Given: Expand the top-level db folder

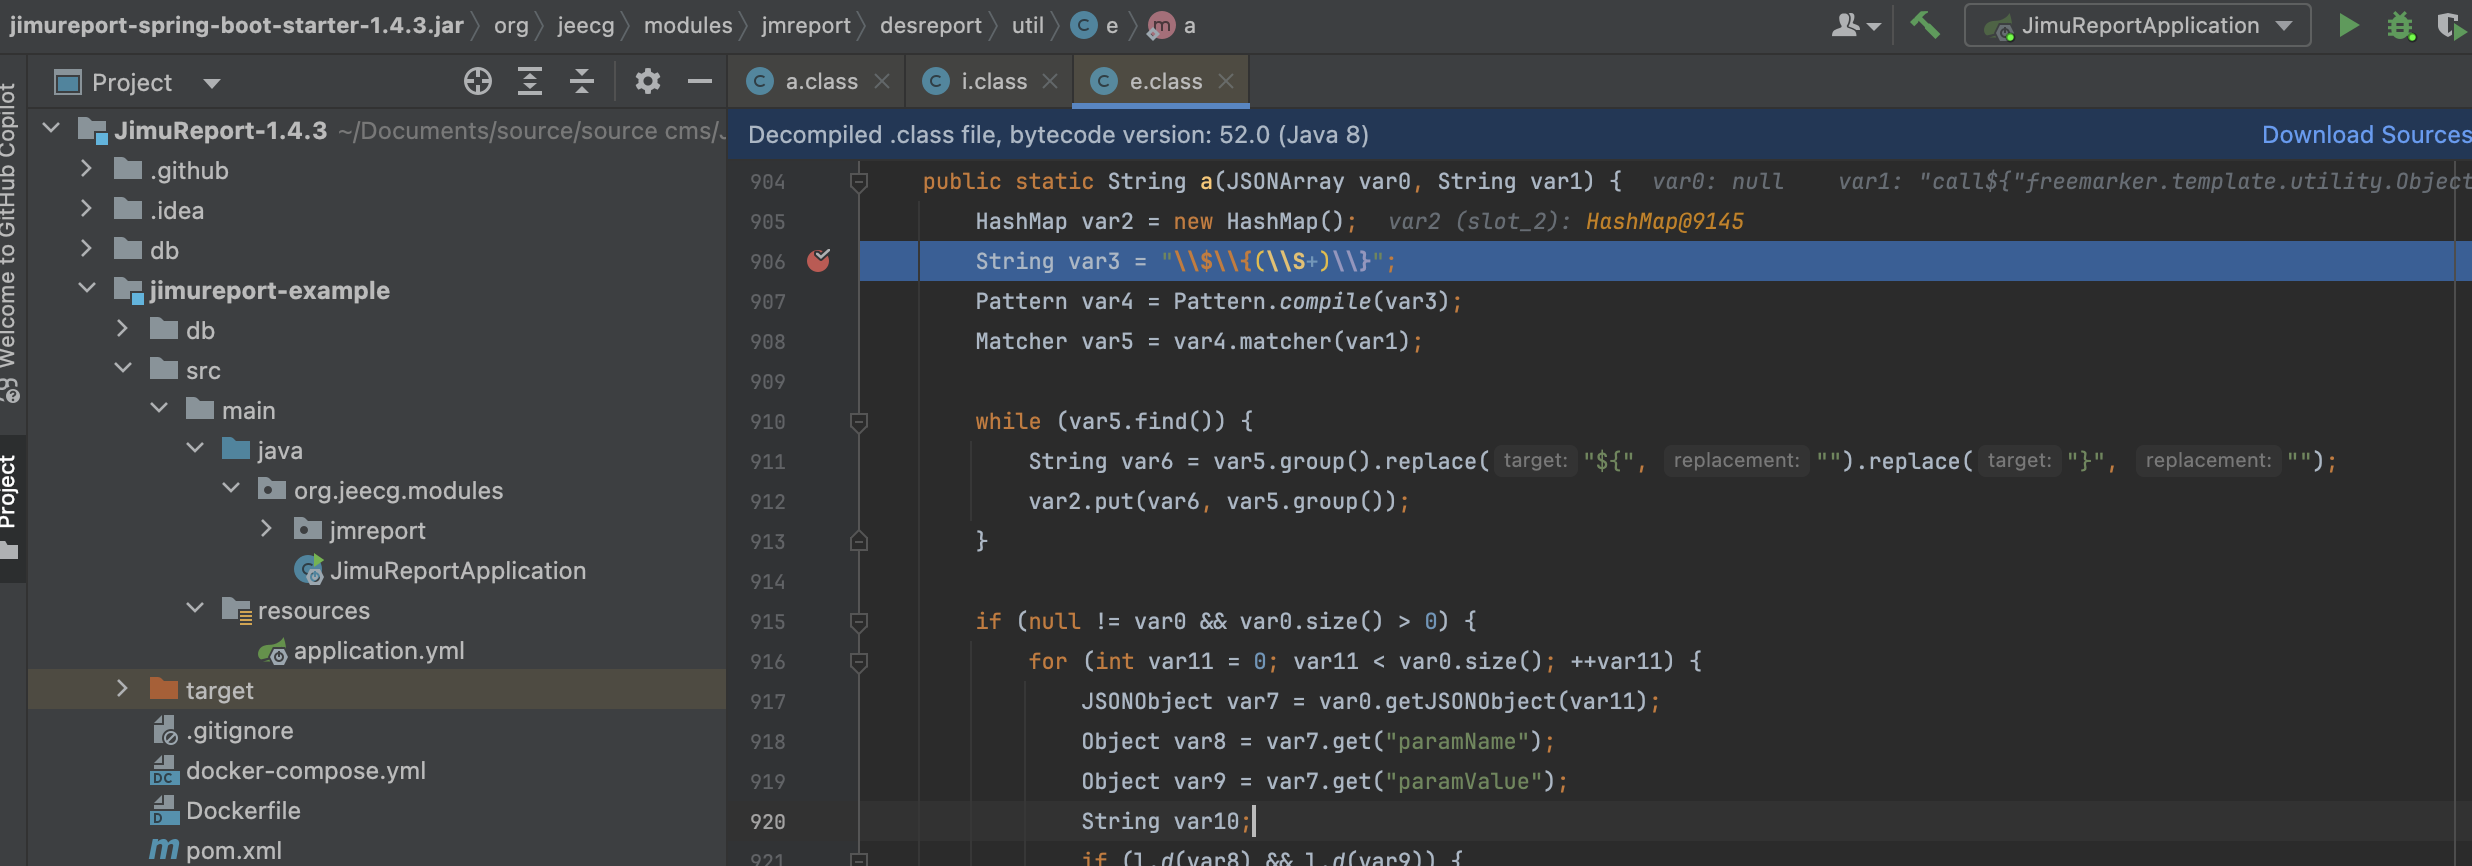Looking at the screenshot, I should point(86,250).
